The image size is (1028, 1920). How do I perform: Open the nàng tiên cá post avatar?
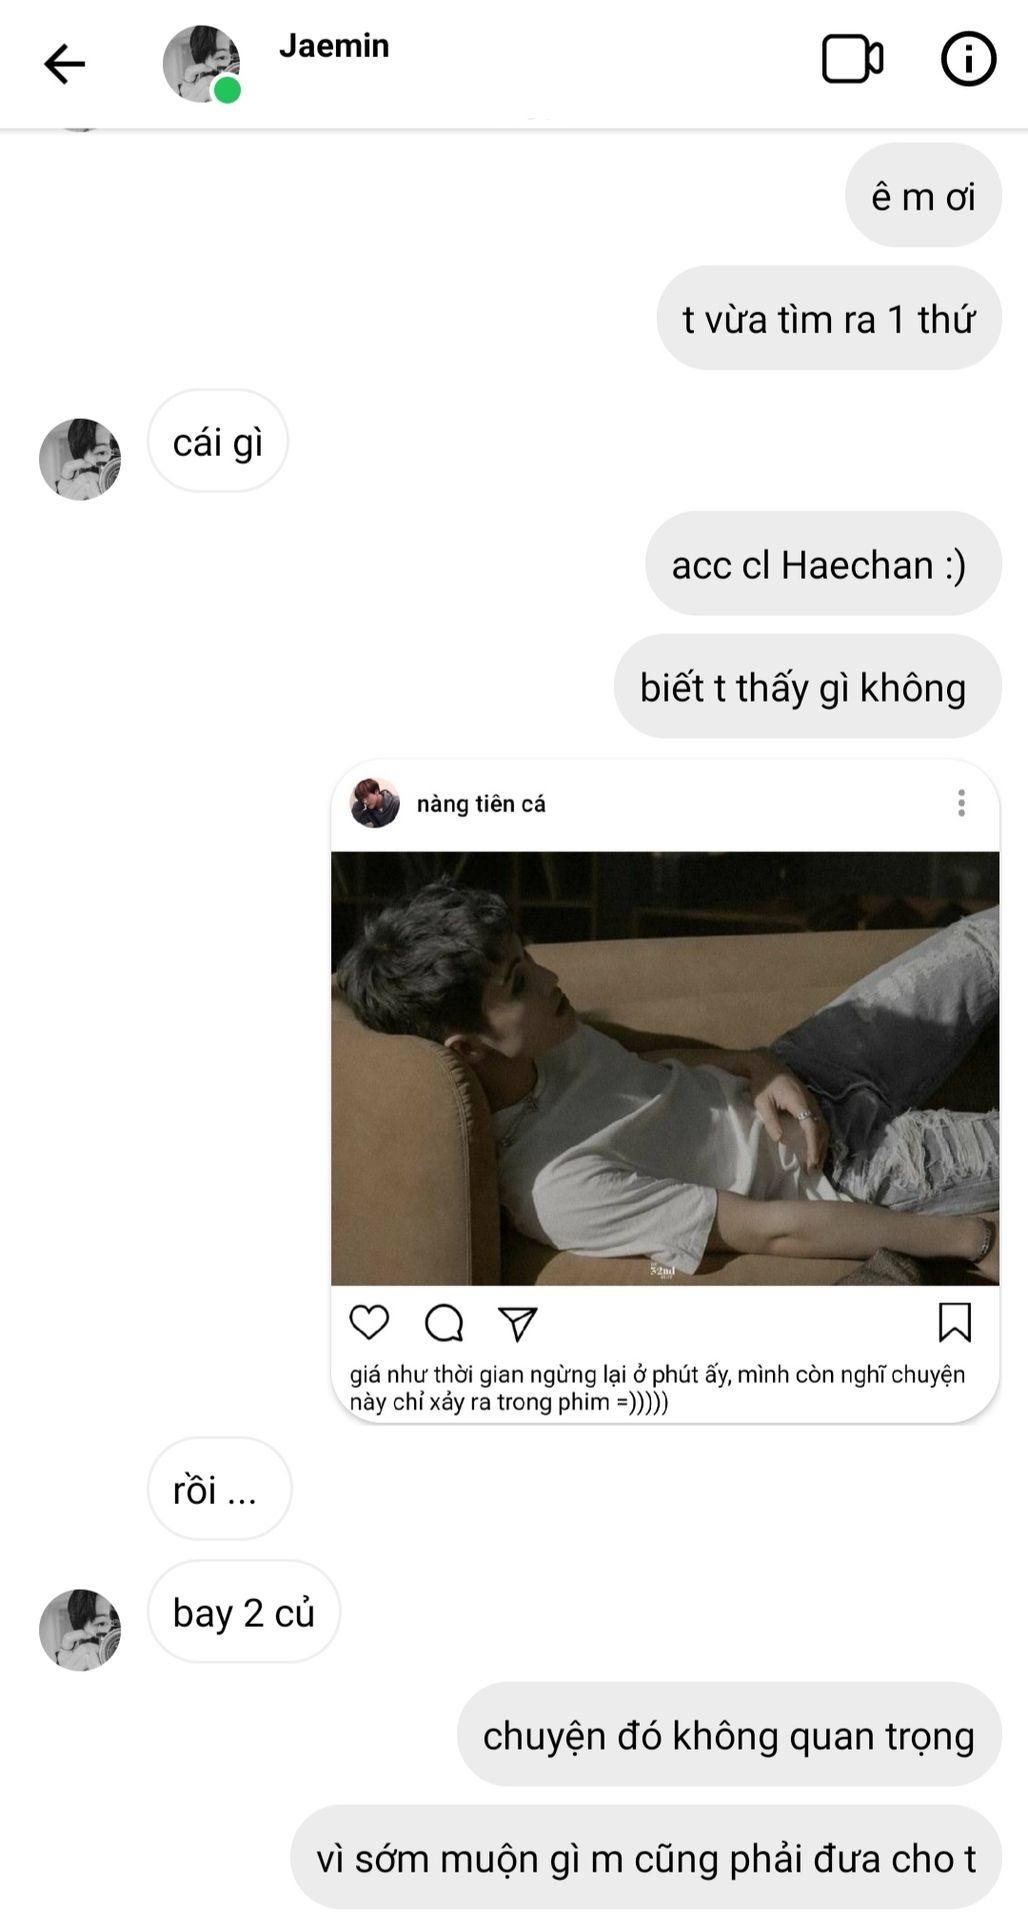[x=375, y=803]
